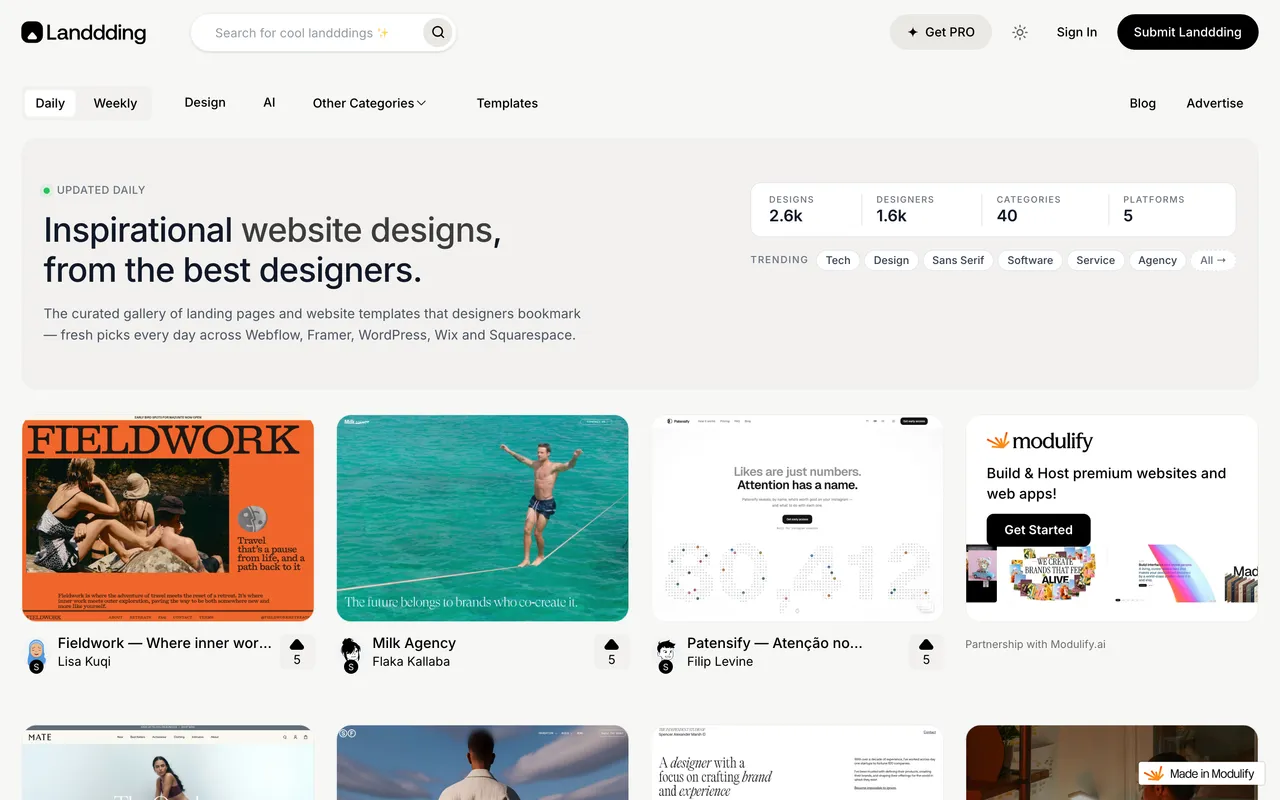Open the Design category
1280x800 pixels.
[x=205, y=102]
